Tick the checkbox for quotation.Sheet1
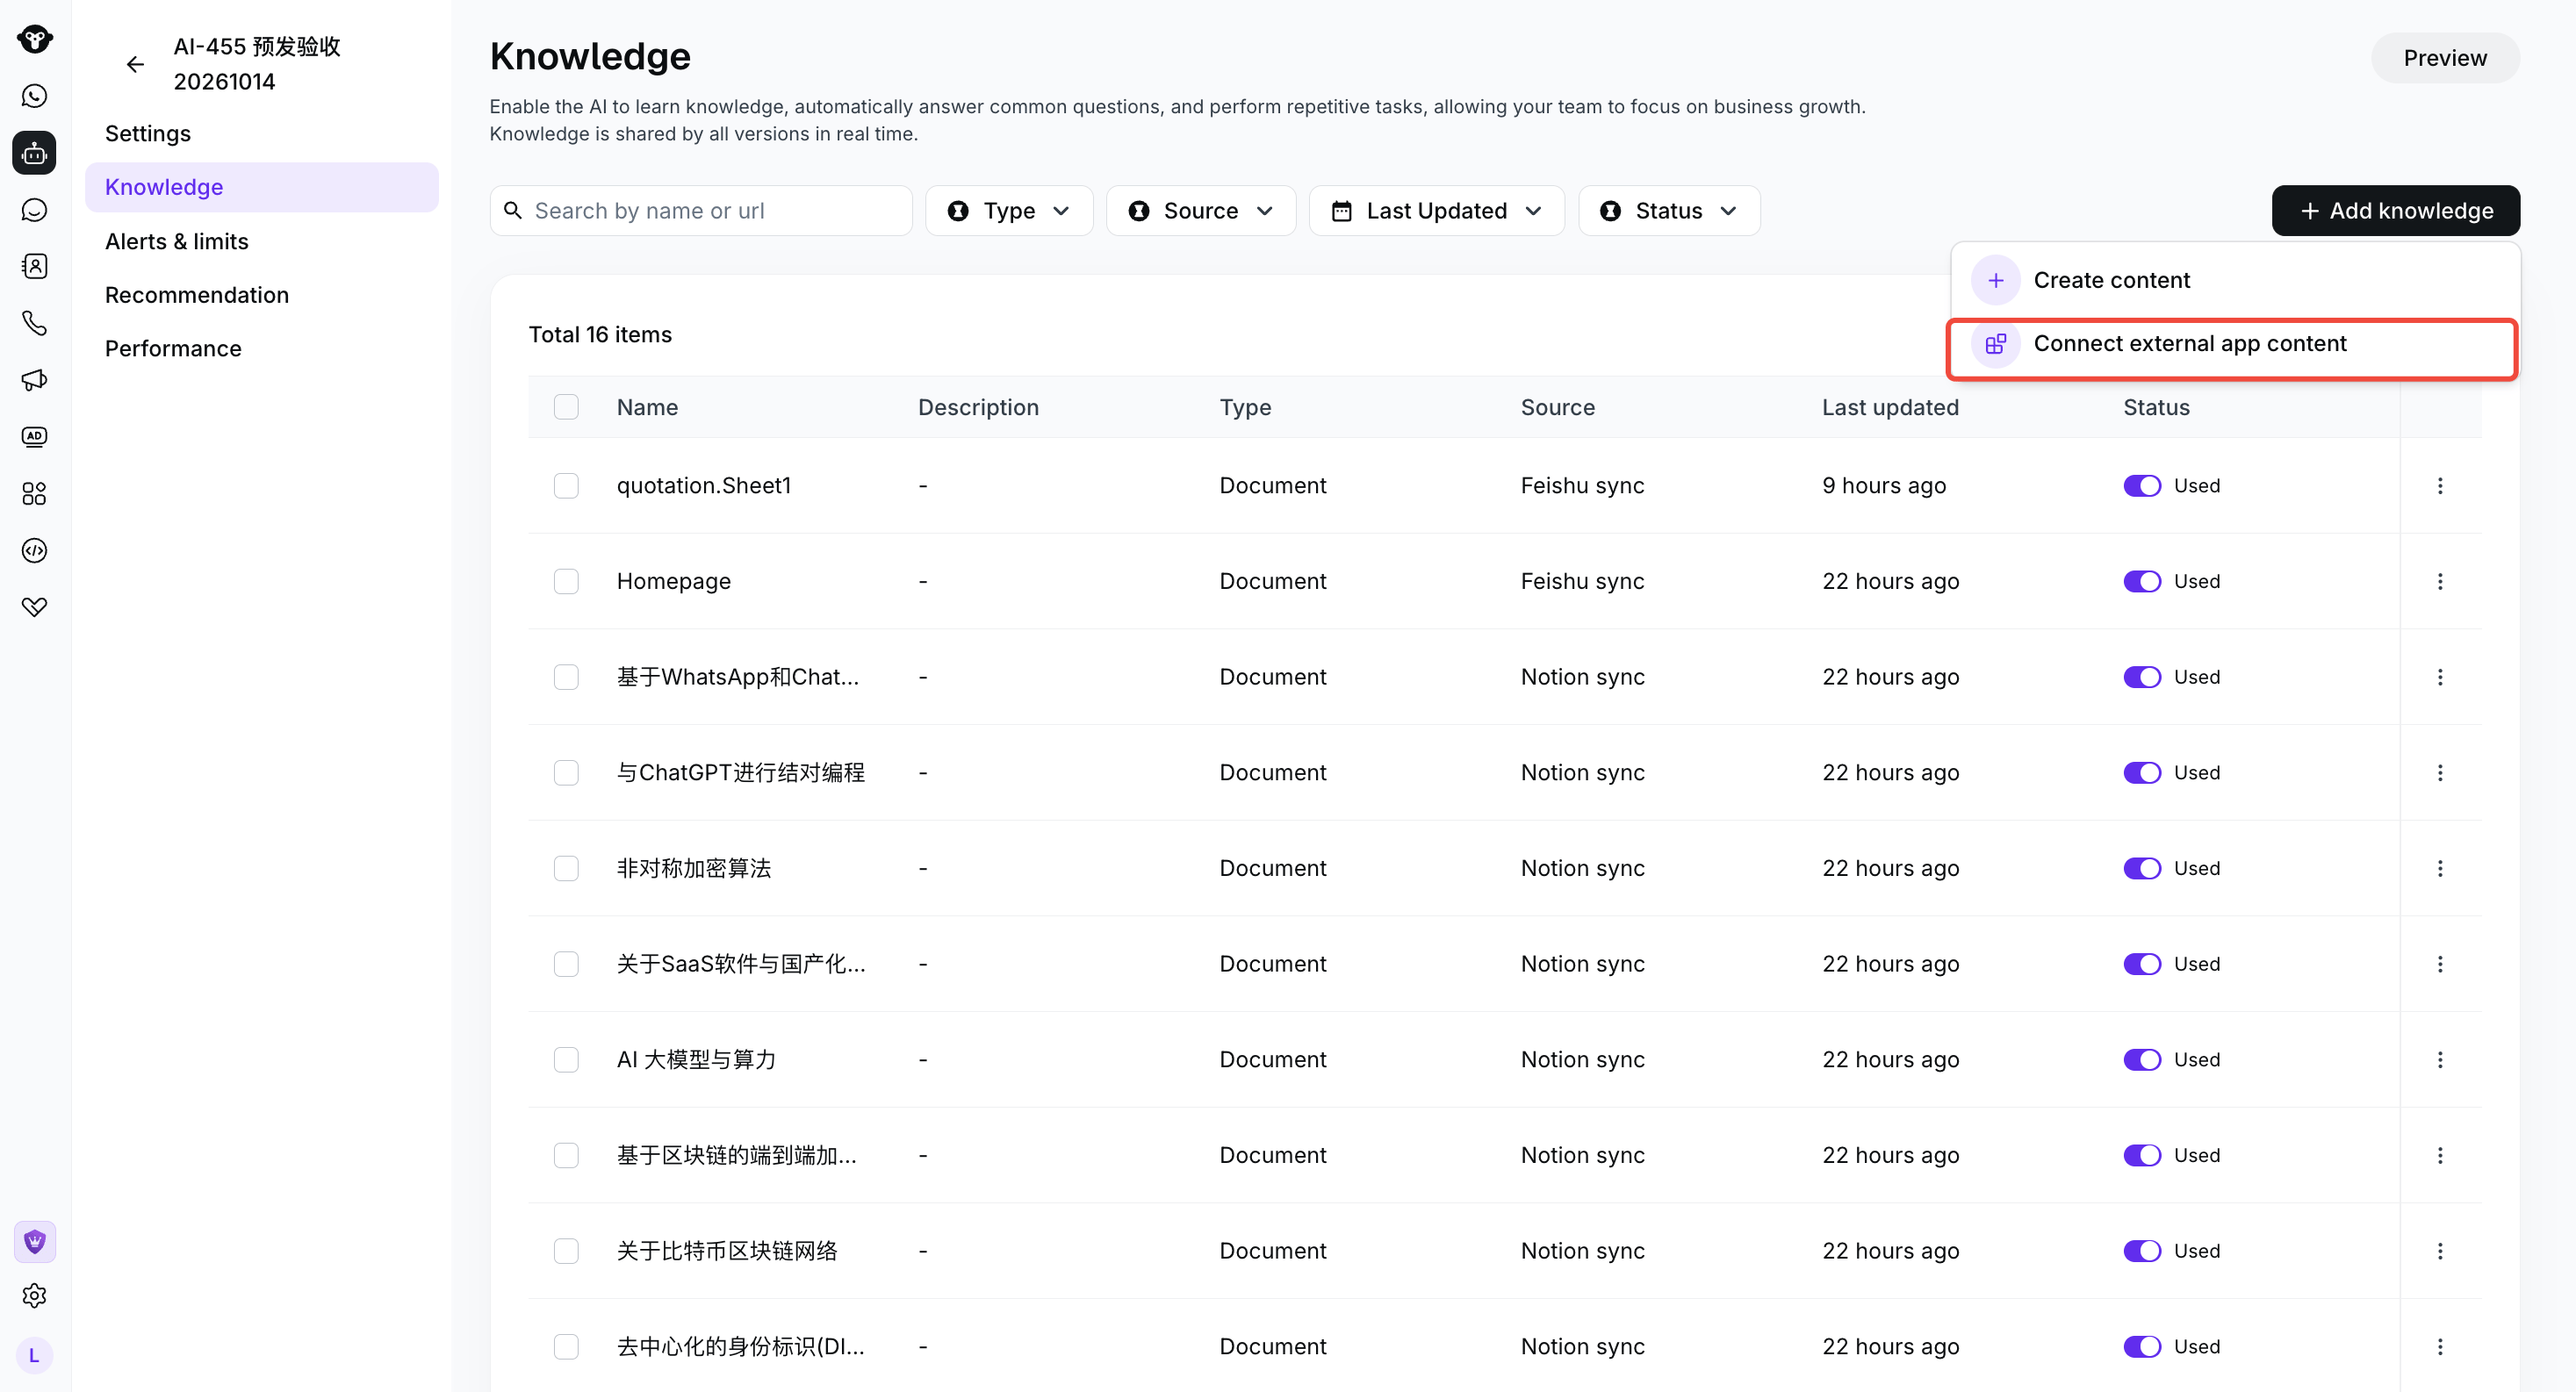Screen dimensions: 2576x1392 [x=566, y=486]
